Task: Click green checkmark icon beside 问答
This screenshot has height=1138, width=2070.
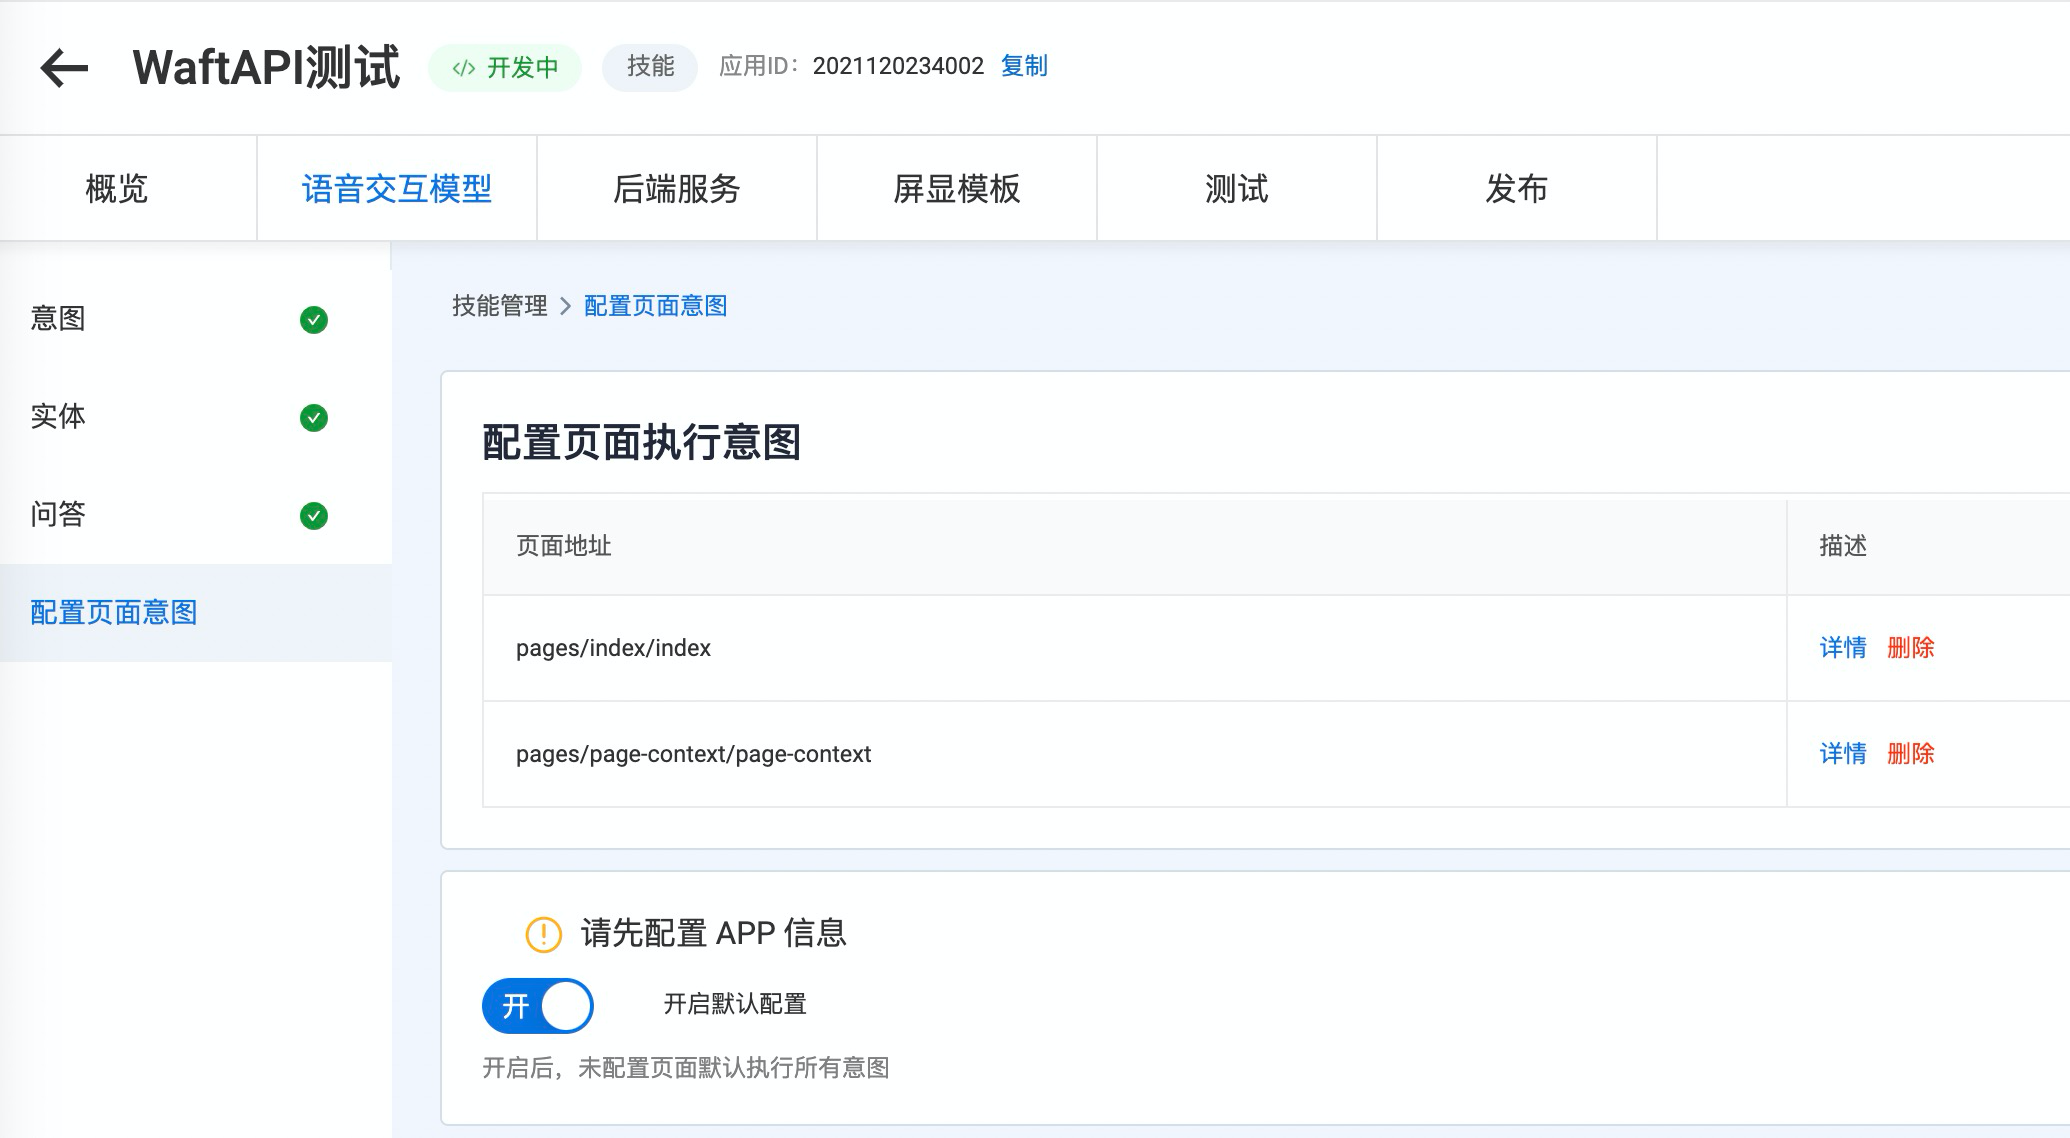Action: (x=314, y=516)
